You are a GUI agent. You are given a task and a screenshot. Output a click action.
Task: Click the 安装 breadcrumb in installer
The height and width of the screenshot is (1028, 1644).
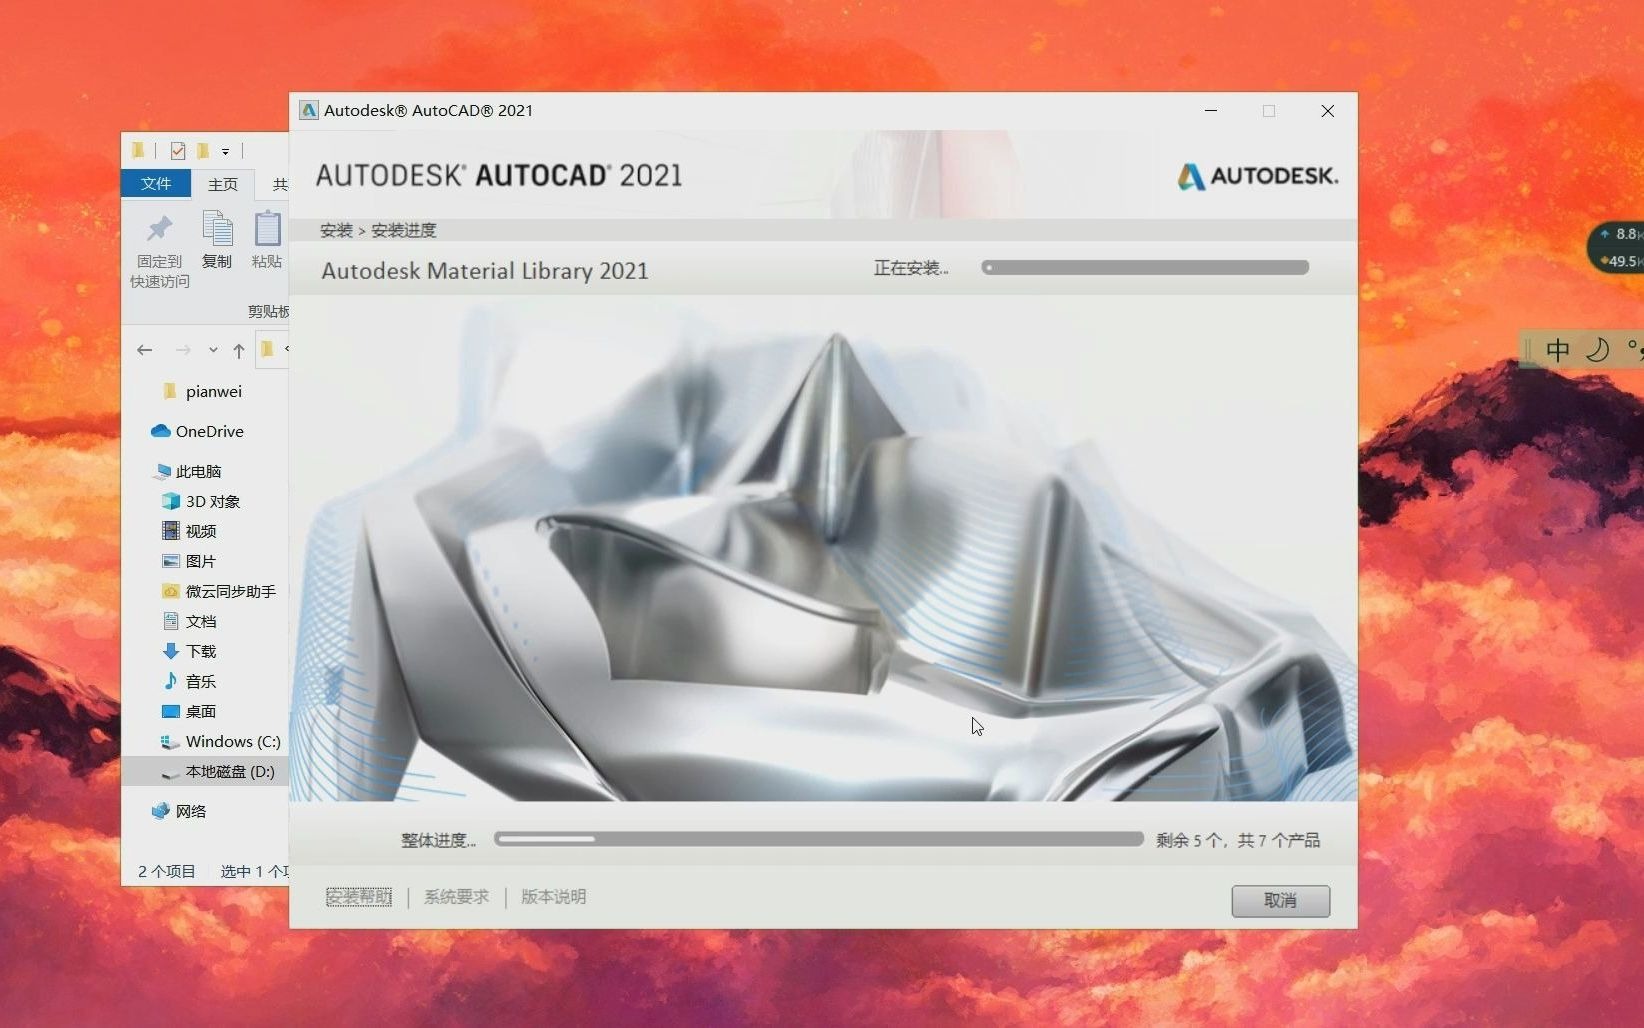tap(337, 230)
